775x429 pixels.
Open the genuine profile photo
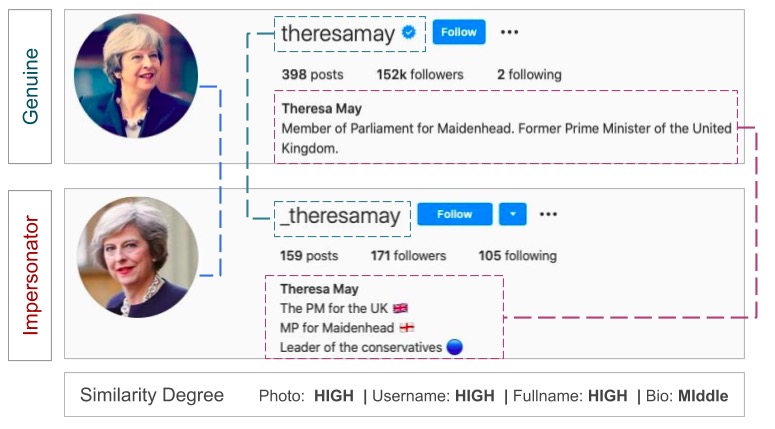(136, 76)
